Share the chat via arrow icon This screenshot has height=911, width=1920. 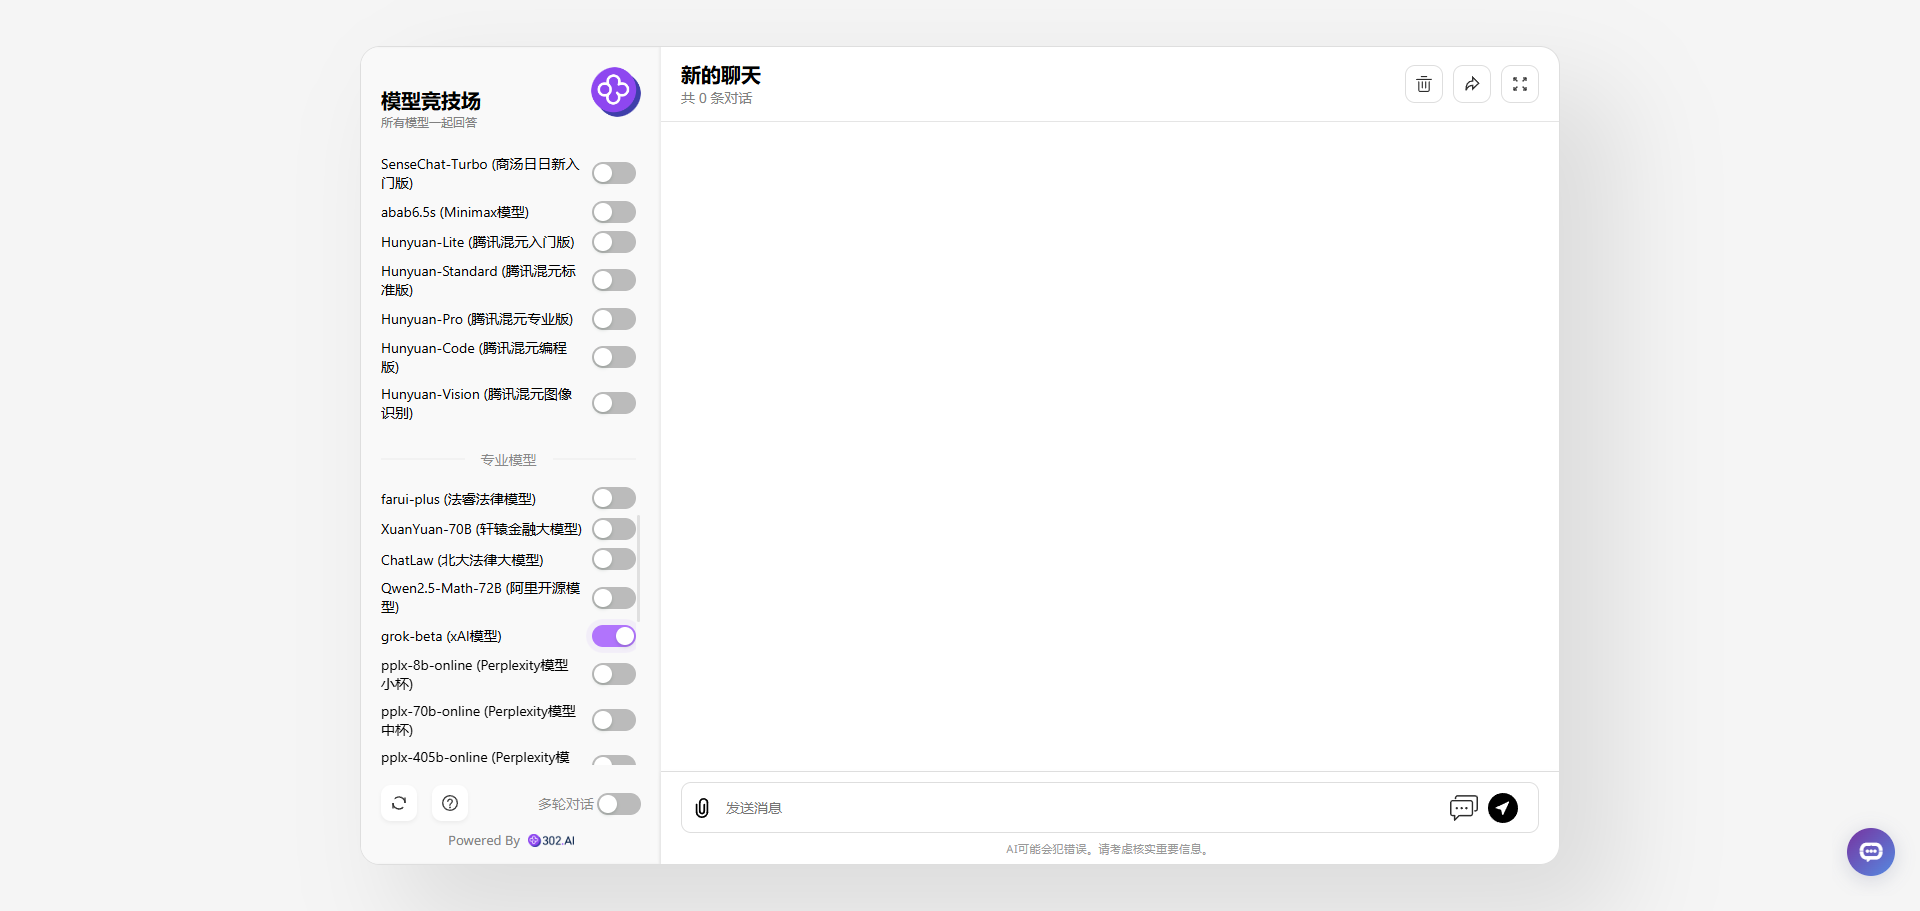(1472, 84)
